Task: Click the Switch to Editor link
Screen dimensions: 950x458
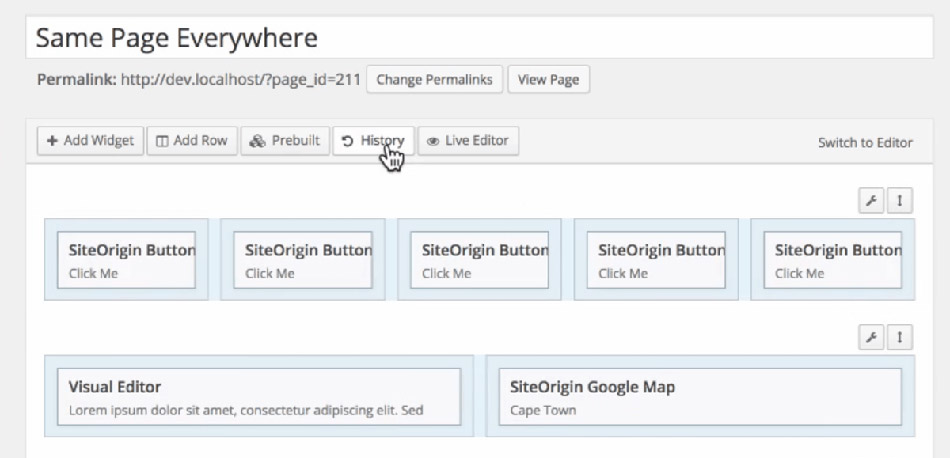Action: tap(865, 143)
